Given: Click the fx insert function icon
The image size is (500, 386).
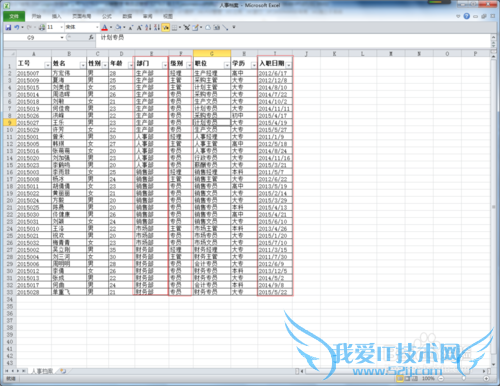Looking at the screenshot, I should click(91, 38).
